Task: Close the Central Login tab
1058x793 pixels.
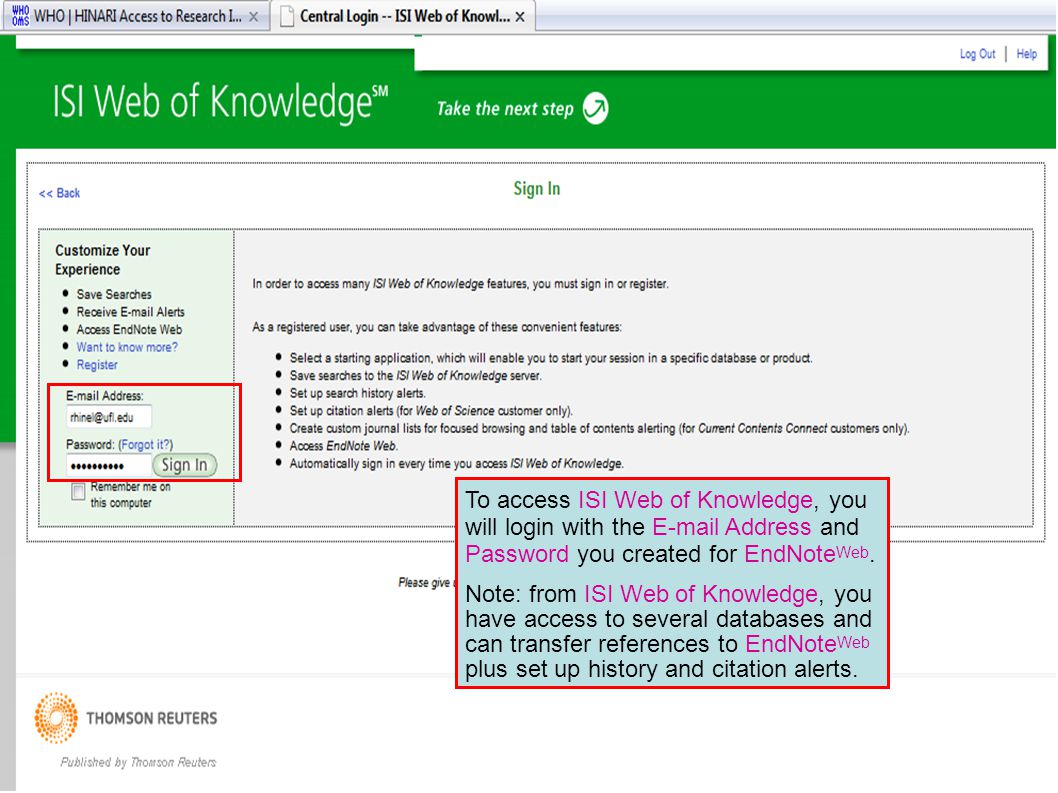Action: (520, 17)
